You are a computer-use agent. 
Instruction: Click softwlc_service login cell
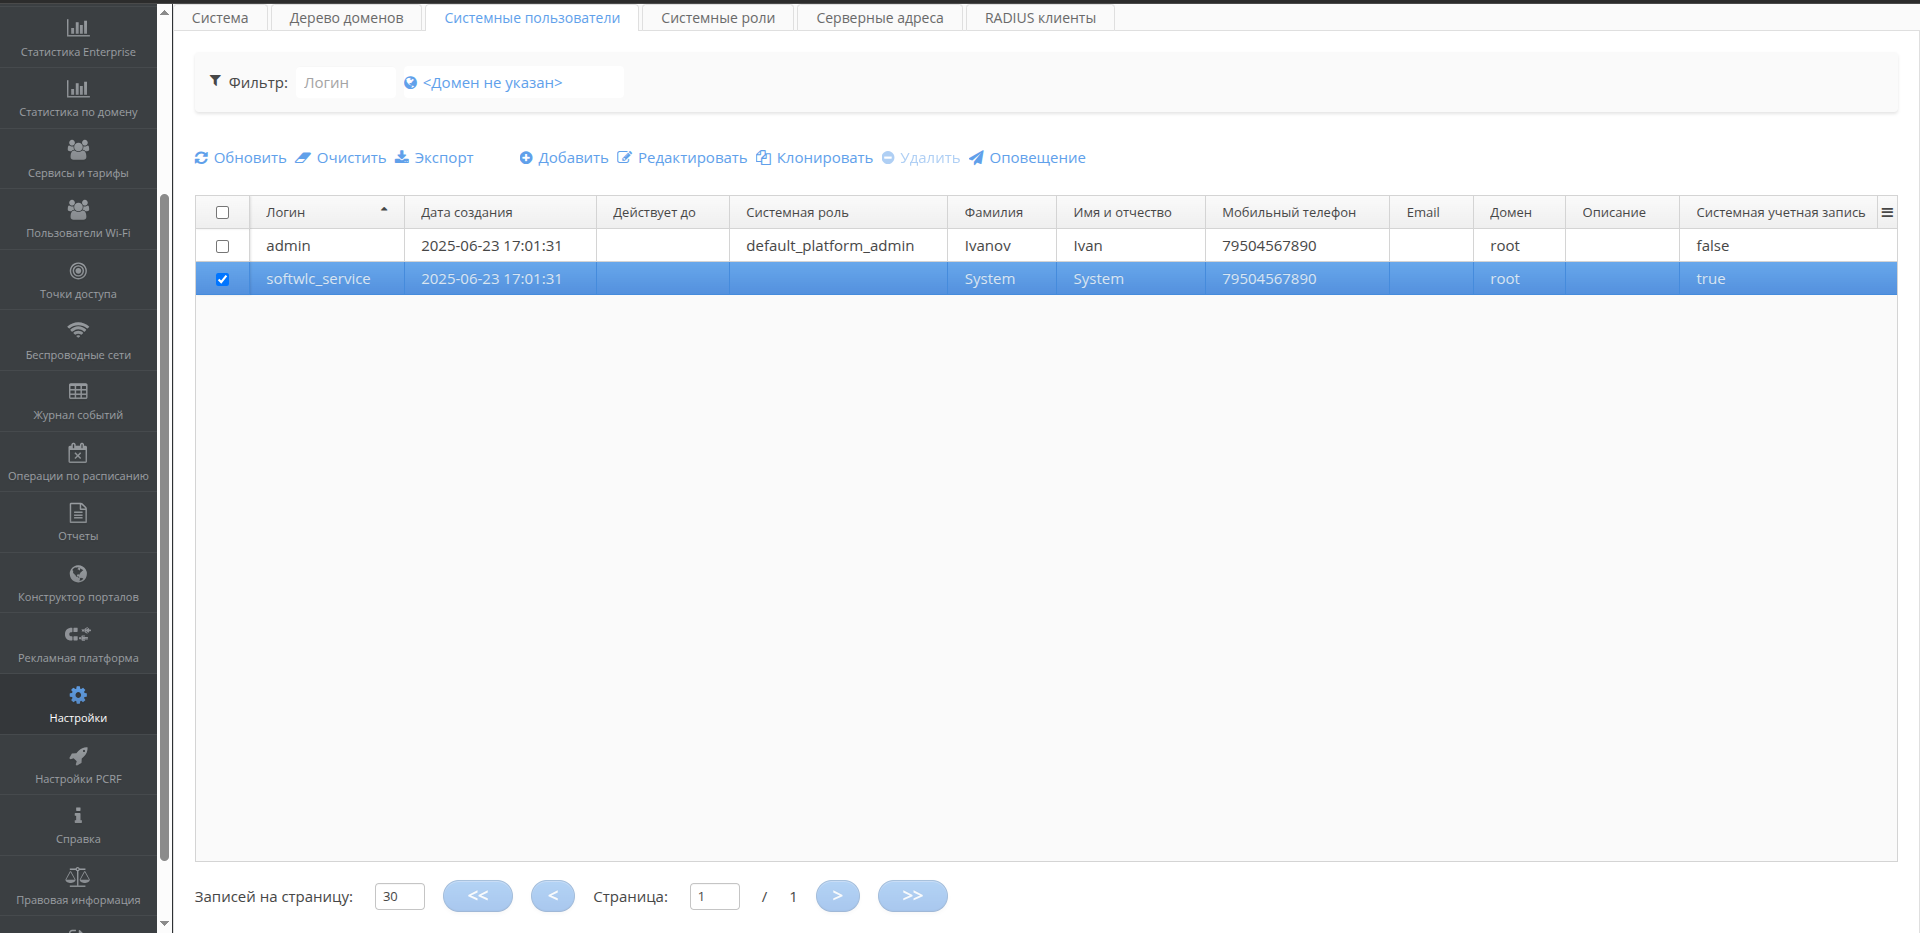(327, 279)
